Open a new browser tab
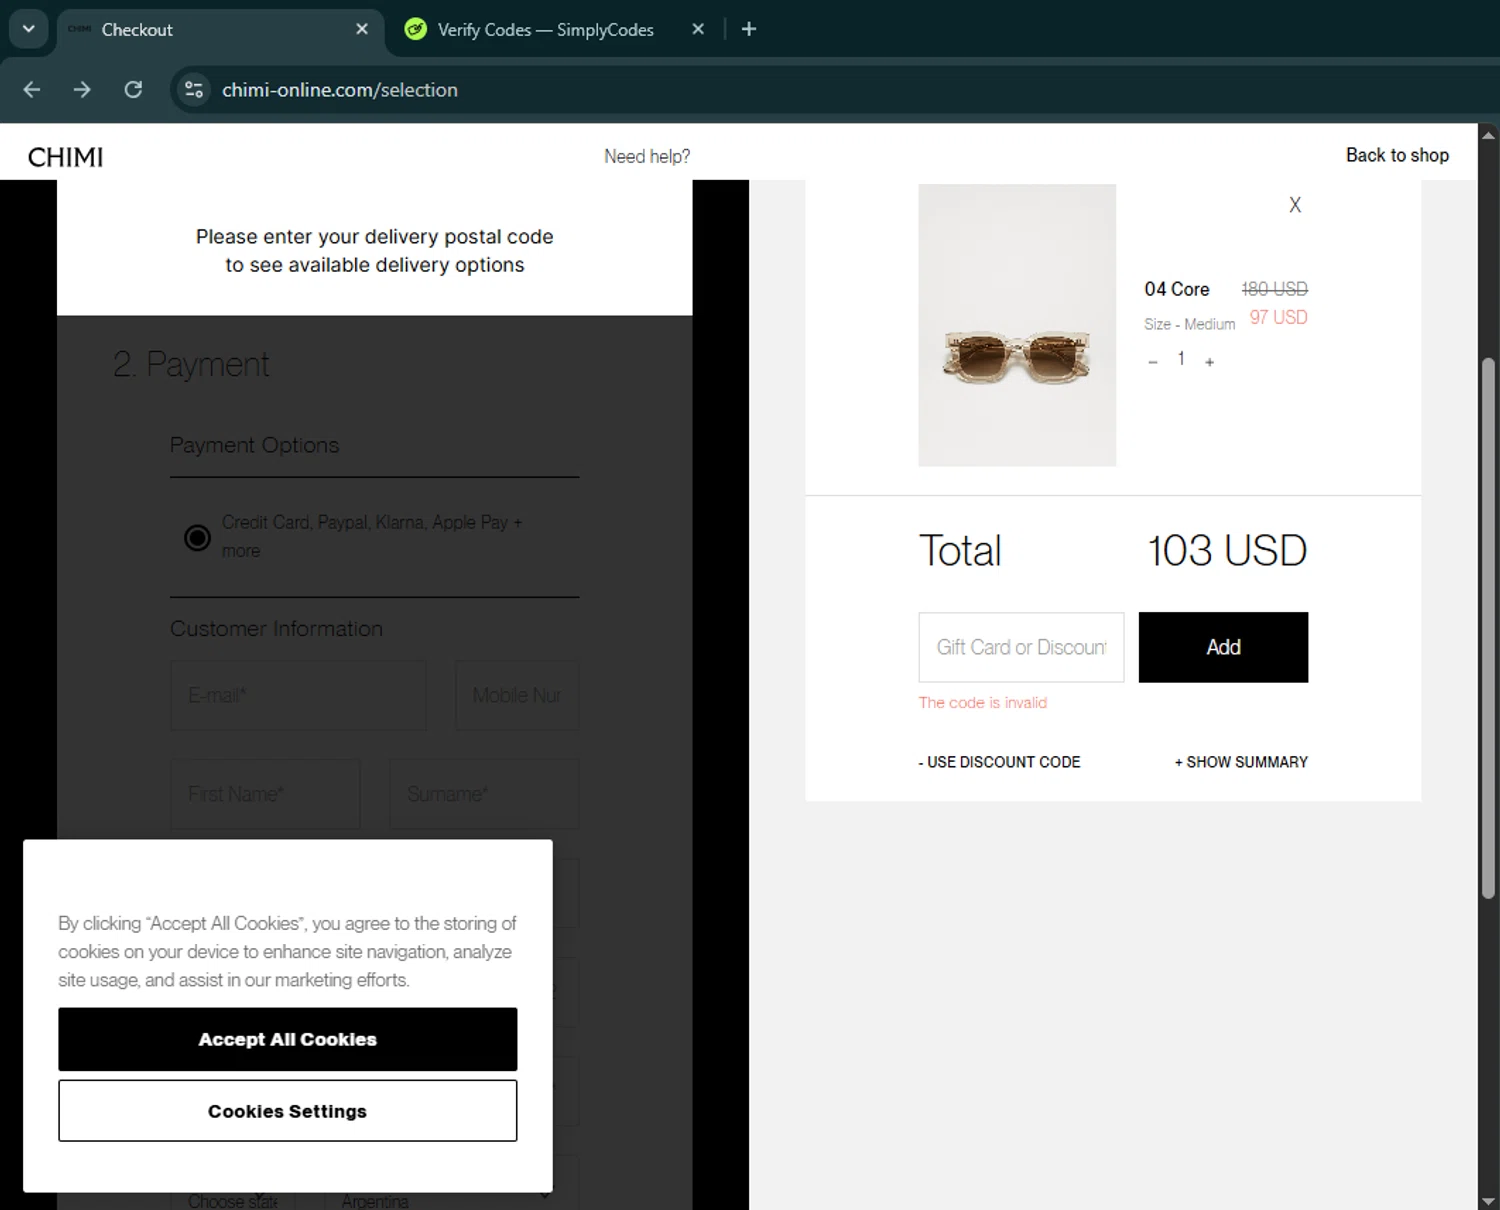1500x1210 pixels. (x=749, y=29)
